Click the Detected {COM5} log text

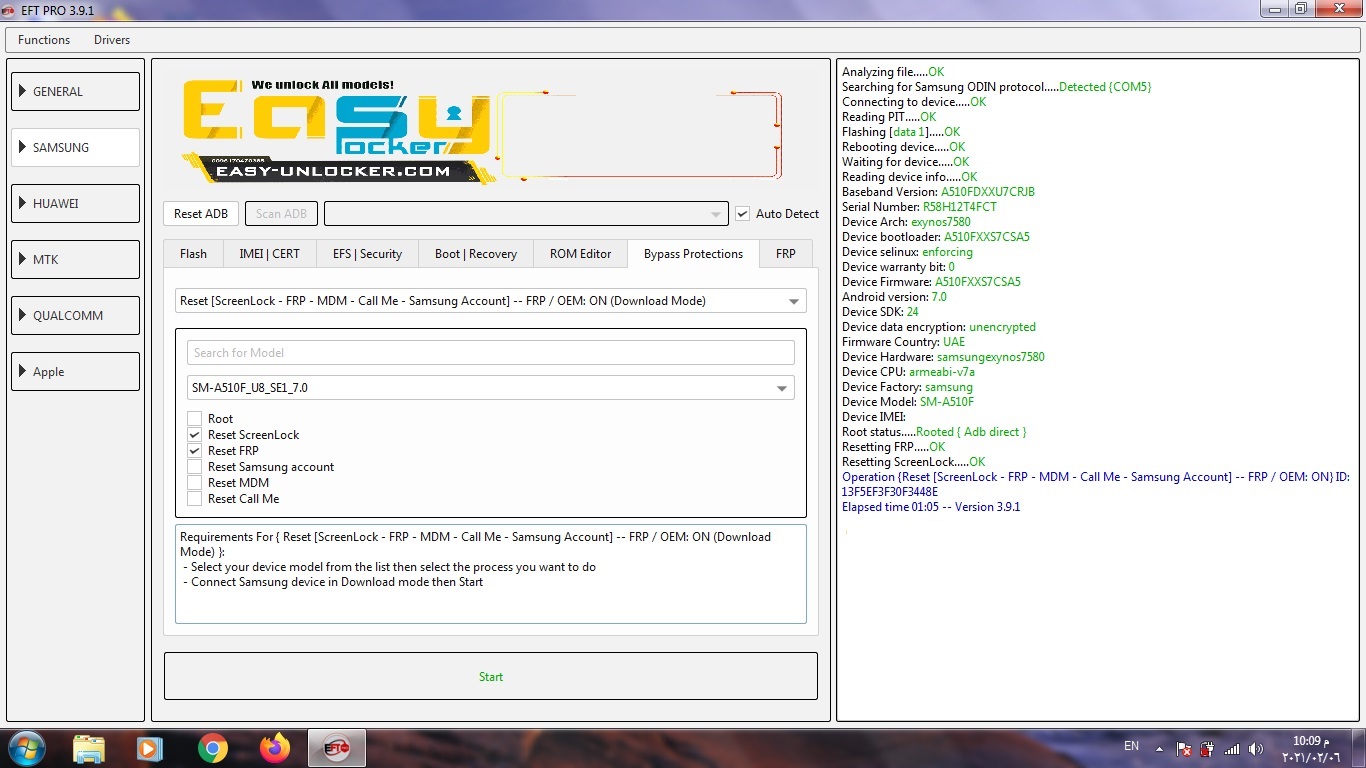1105,87
